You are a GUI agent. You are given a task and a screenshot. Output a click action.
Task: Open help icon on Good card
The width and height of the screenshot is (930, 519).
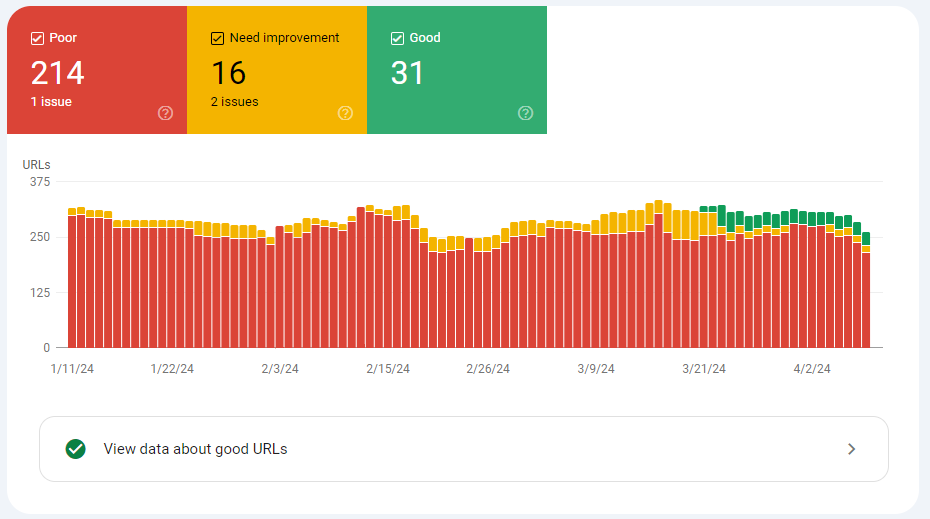(x=525, y=113)
